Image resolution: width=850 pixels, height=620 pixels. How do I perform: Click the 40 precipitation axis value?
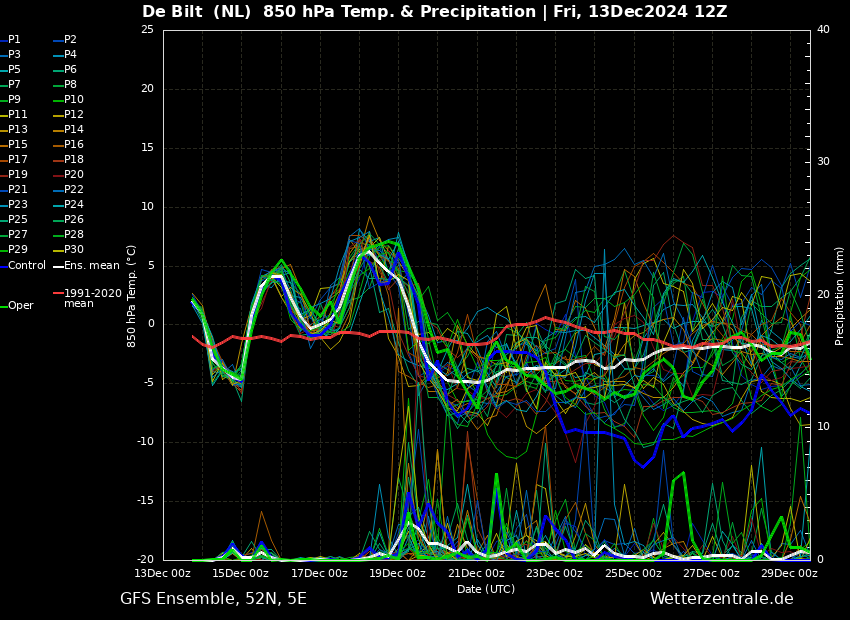click(x=823, y=29)
